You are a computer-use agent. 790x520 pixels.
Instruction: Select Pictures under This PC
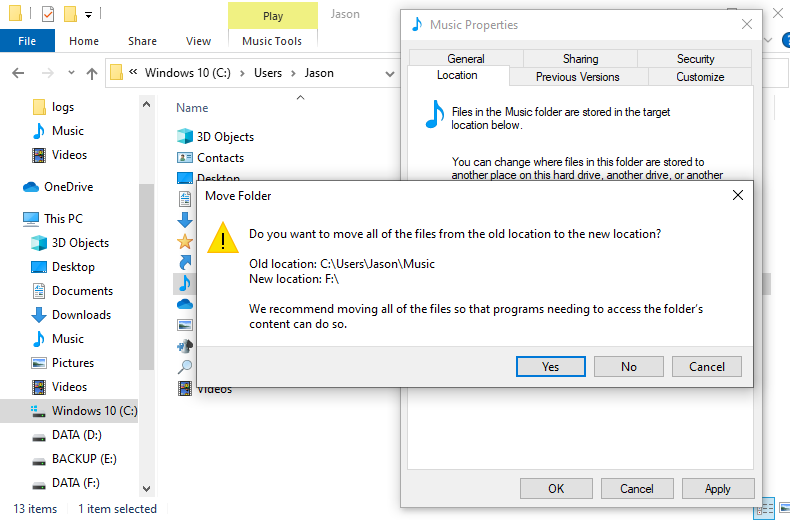[73, 363]
